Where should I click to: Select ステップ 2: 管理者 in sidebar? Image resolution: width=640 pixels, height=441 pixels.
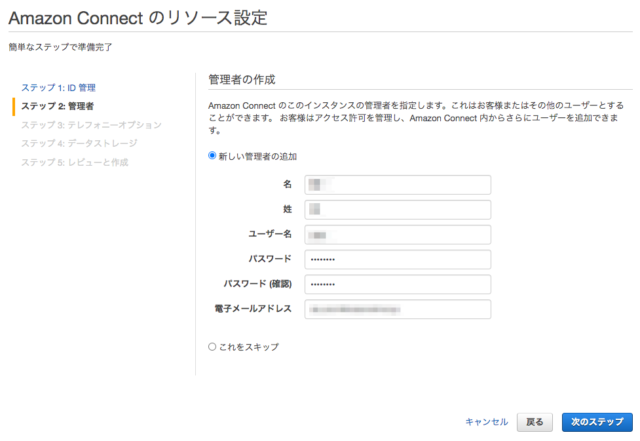[58, 106]
